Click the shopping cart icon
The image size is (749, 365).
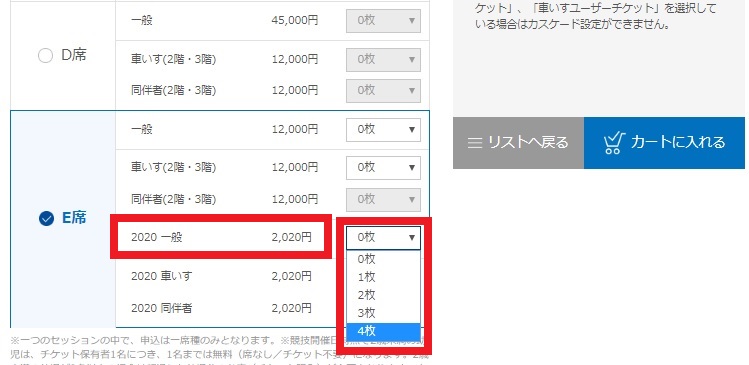(x=614, y=143)
